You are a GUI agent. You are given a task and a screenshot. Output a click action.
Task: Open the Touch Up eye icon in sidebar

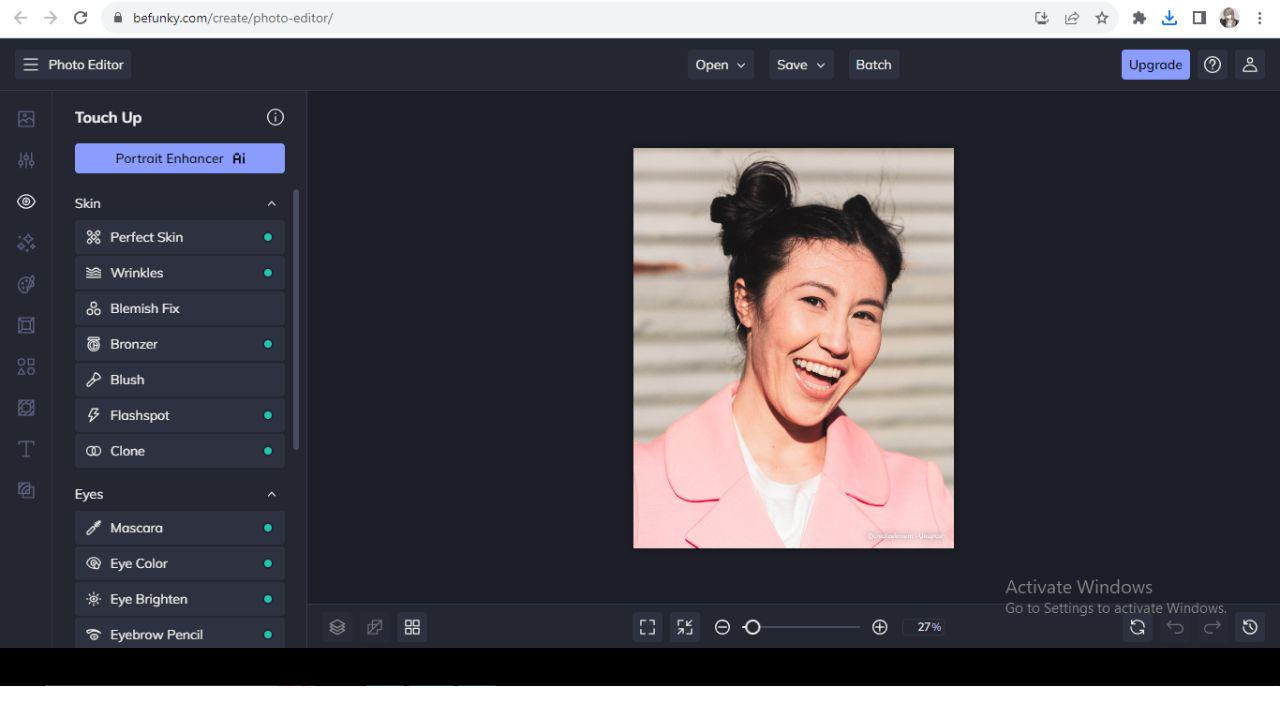pyautogui.click(x=26, y=202)
